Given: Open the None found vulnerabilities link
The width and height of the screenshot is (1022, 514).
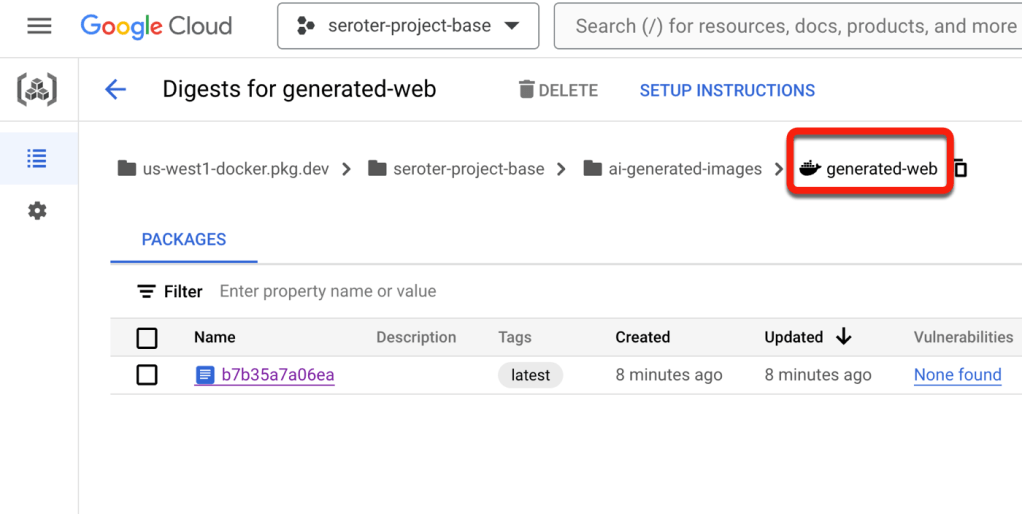Looking at the screenshot, I should (957, 375).
